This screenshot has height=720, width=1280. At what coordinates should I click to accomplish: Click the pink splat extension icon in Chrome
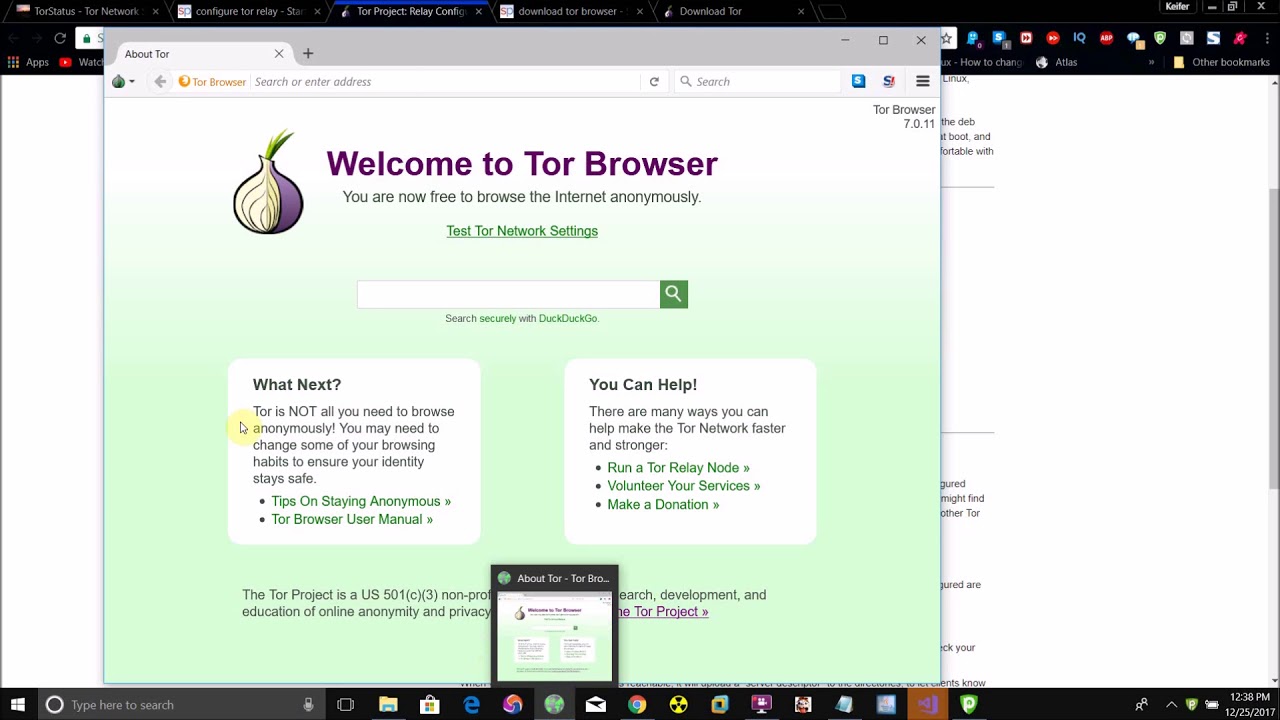1240,38
